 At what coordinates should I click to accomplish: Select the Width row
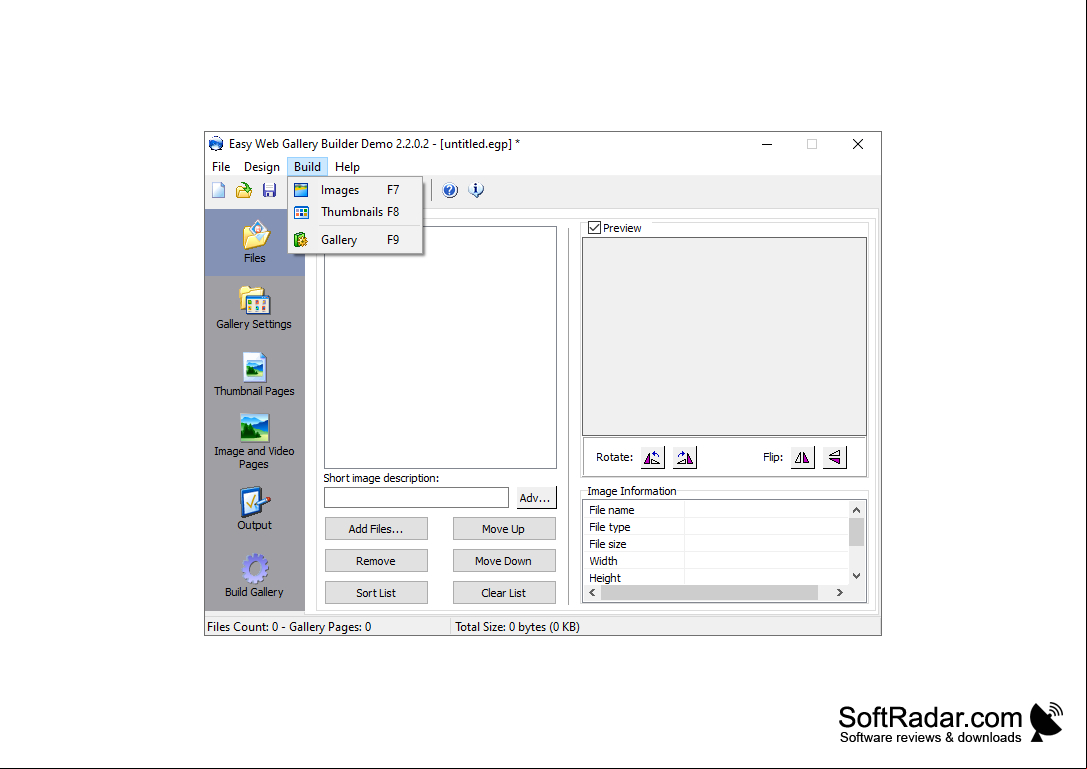pyautogui.click(x=716, y=561)
